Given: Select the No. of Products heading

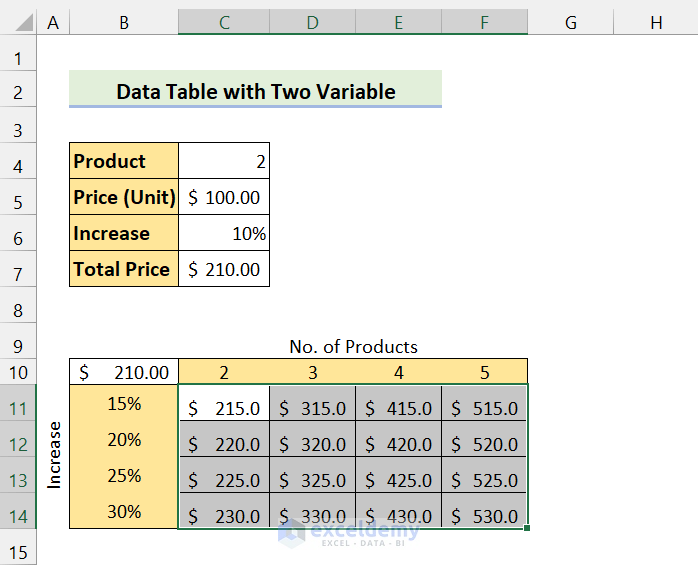Looking at the screenshot, I should (x=353, y=347).
